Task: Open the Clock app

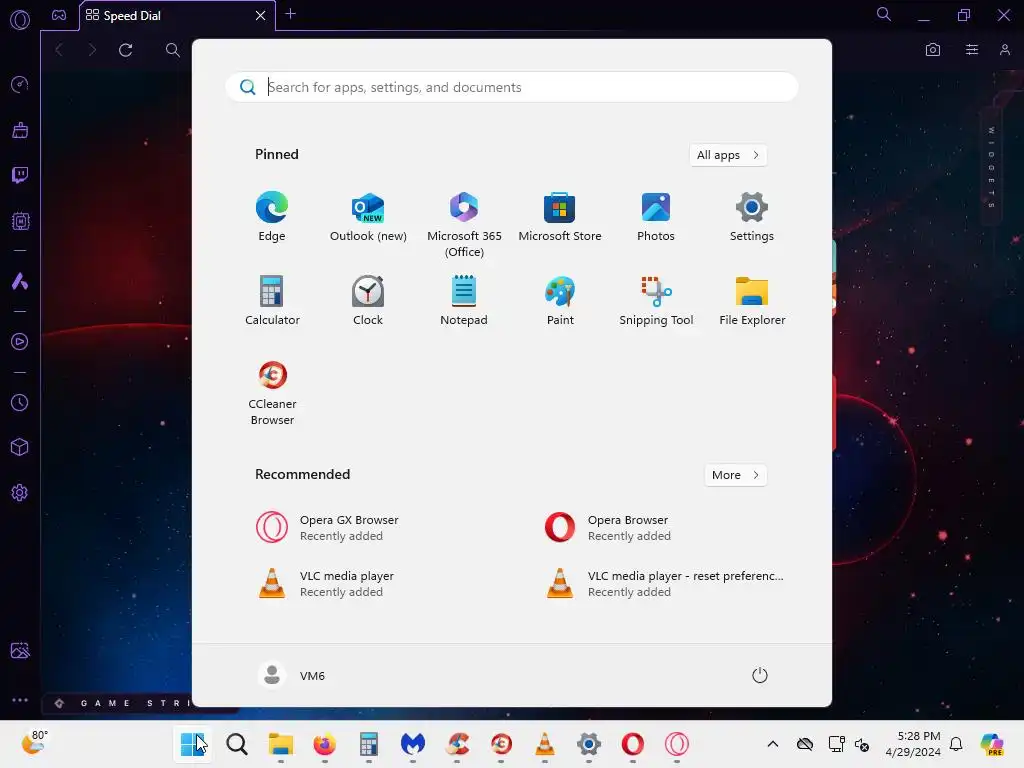Action: [368, 300]
